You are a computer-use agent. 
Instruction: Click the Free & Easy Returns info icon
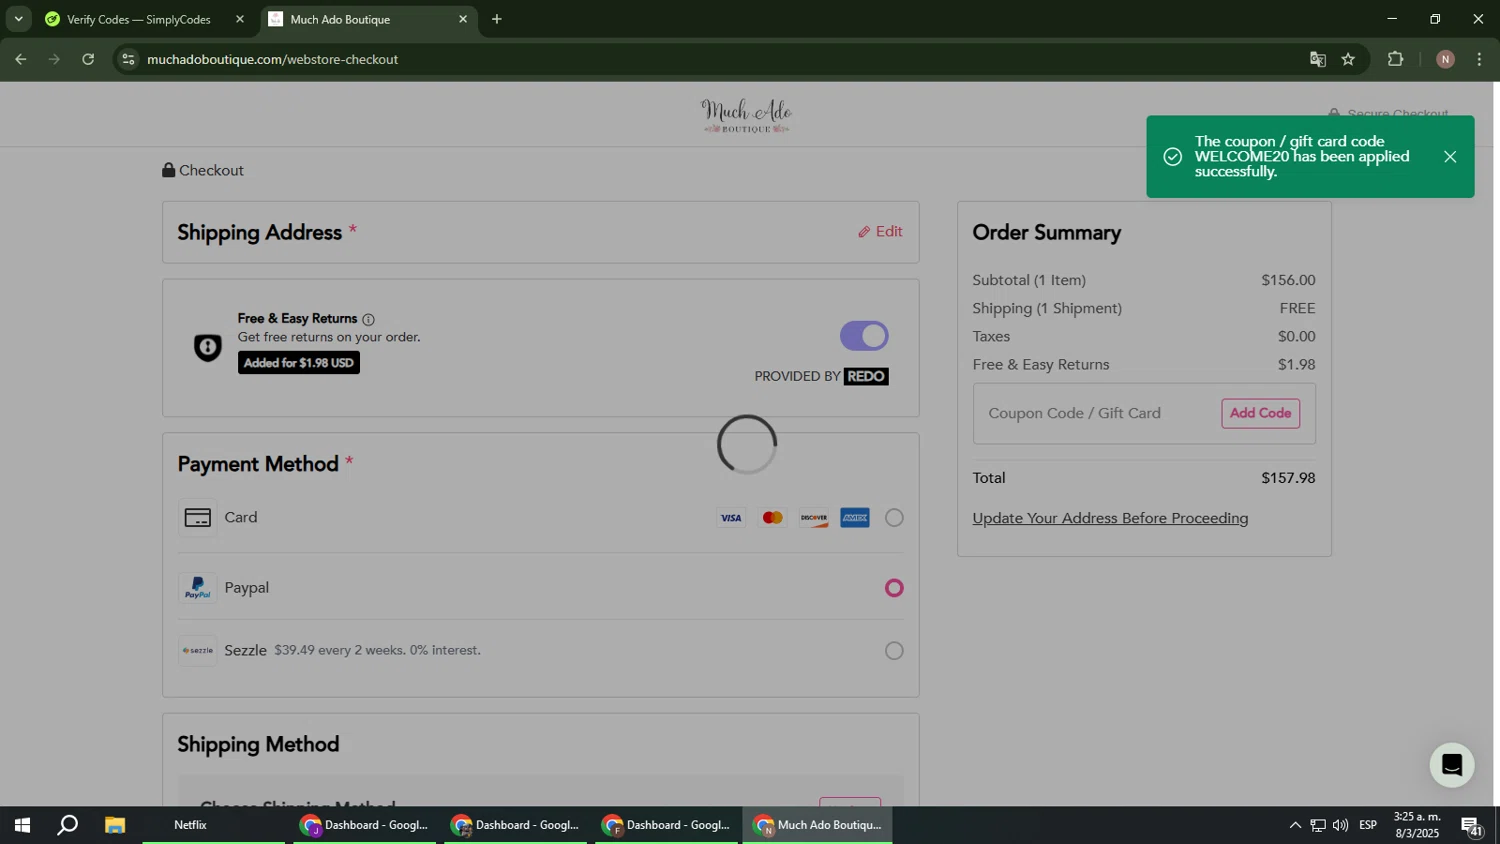click(x=368, y=320)
